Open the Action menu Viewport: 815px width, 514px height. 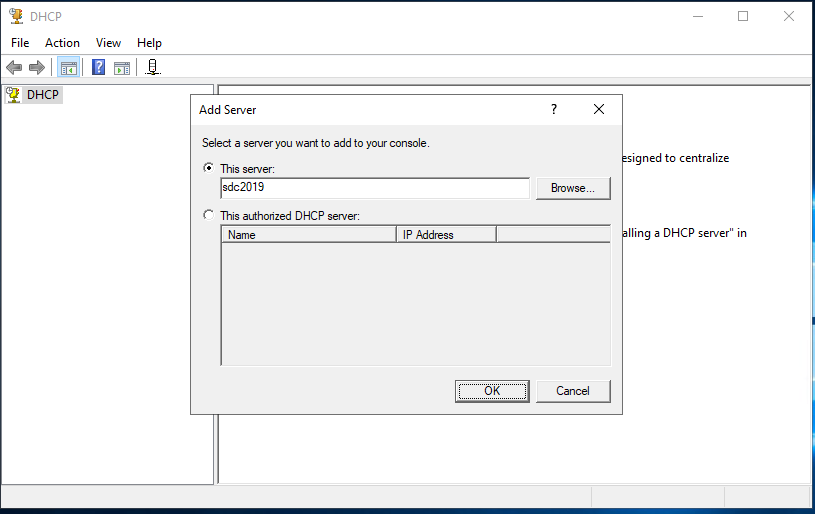(62, 43)
